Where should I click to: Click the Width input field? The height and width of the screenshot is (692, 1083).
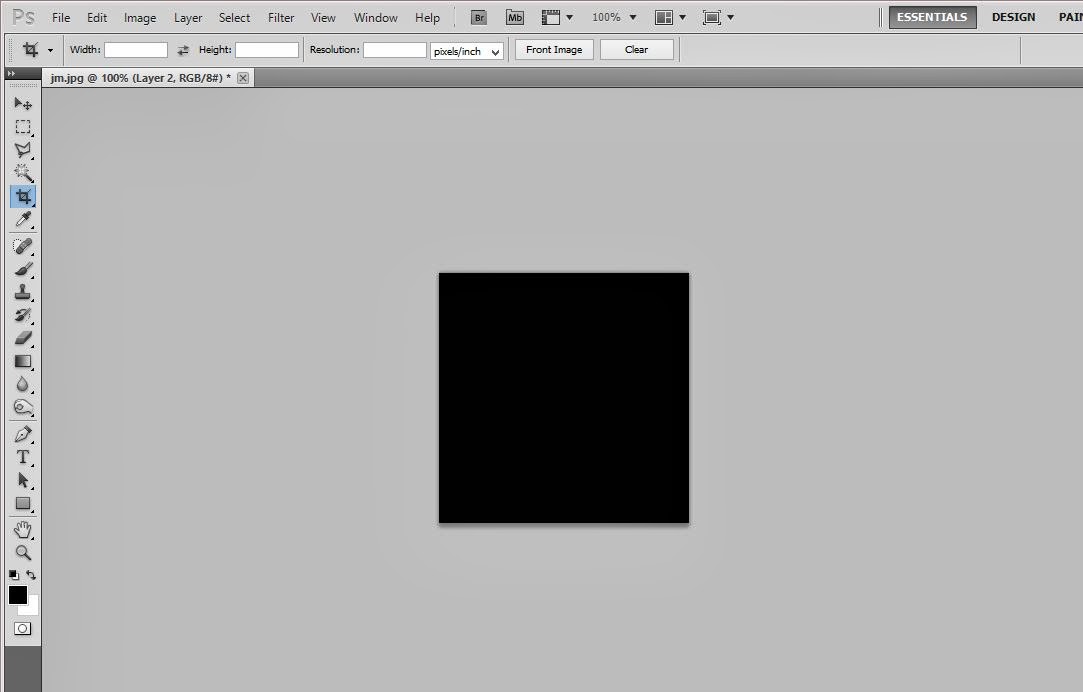pyautogui.click(x=136, y=50)
